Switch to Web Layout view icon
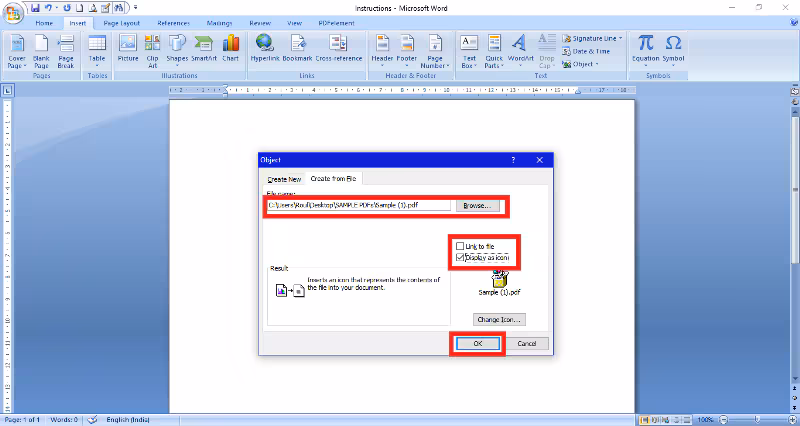 663,420
